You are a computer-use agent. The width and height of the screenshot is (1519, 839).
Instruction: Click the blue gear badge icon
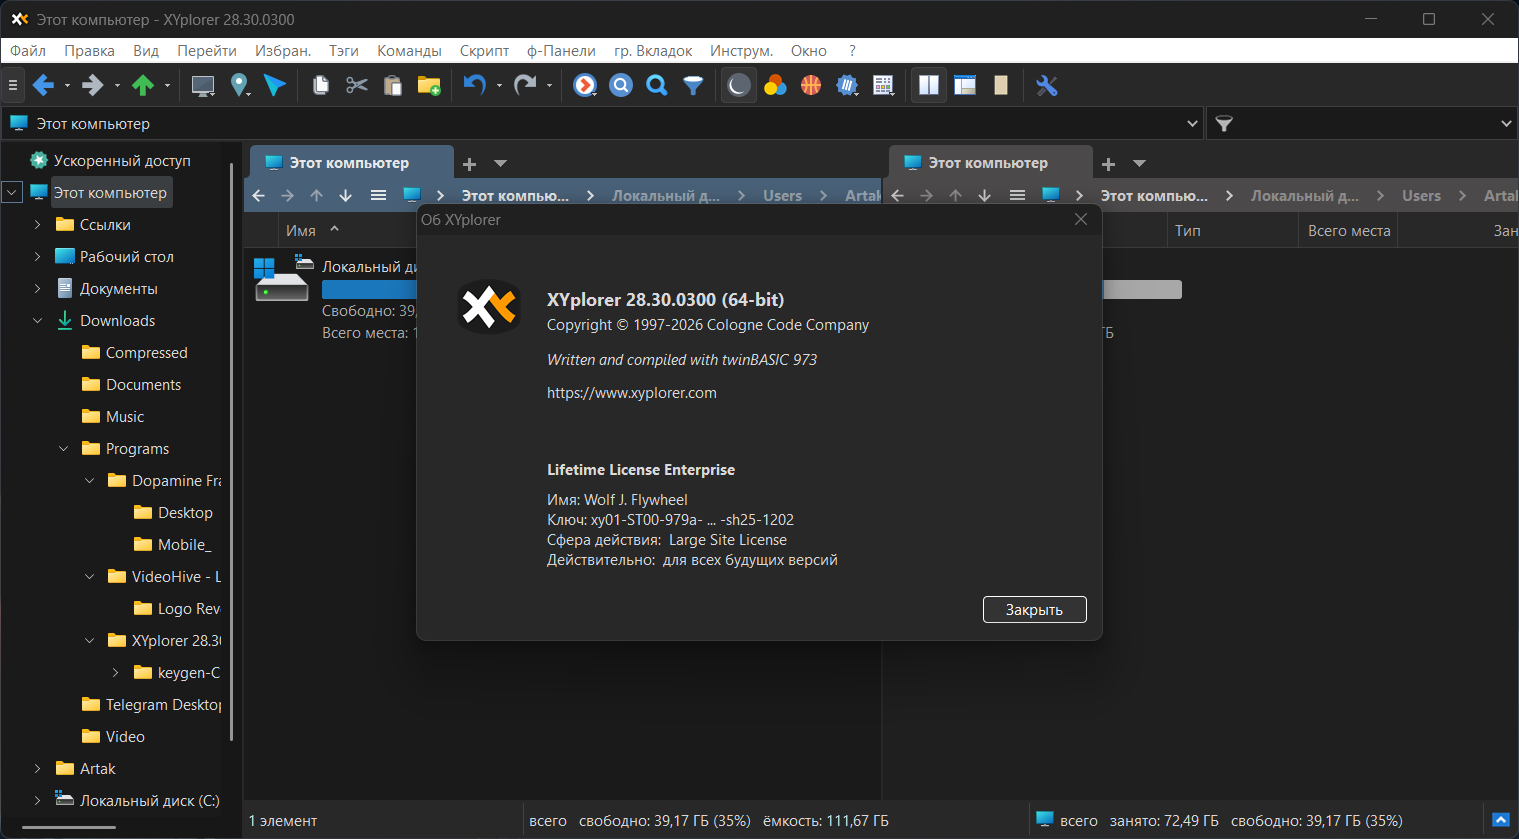[847, 86]
